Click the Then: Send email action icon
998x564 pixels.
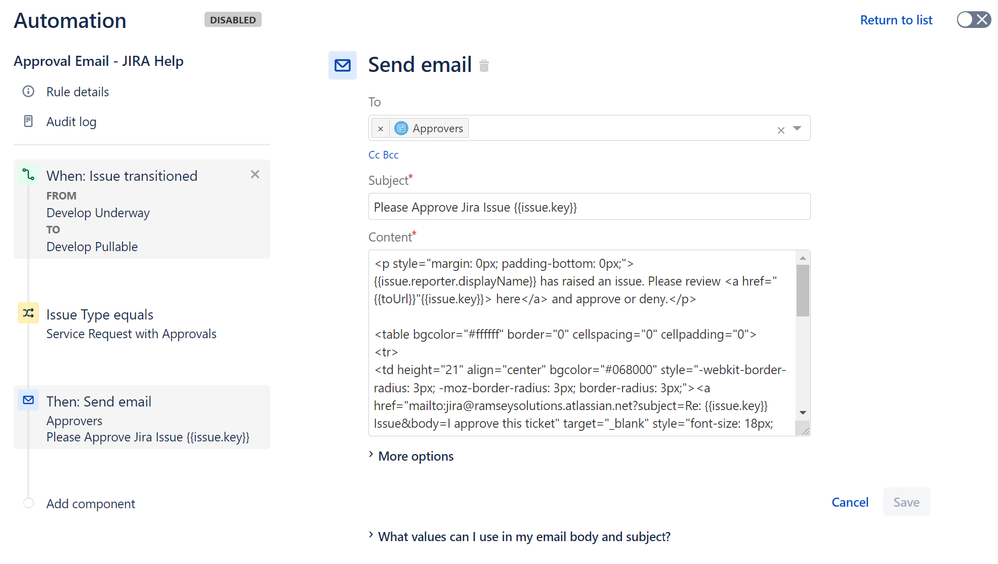coord(28,401)
